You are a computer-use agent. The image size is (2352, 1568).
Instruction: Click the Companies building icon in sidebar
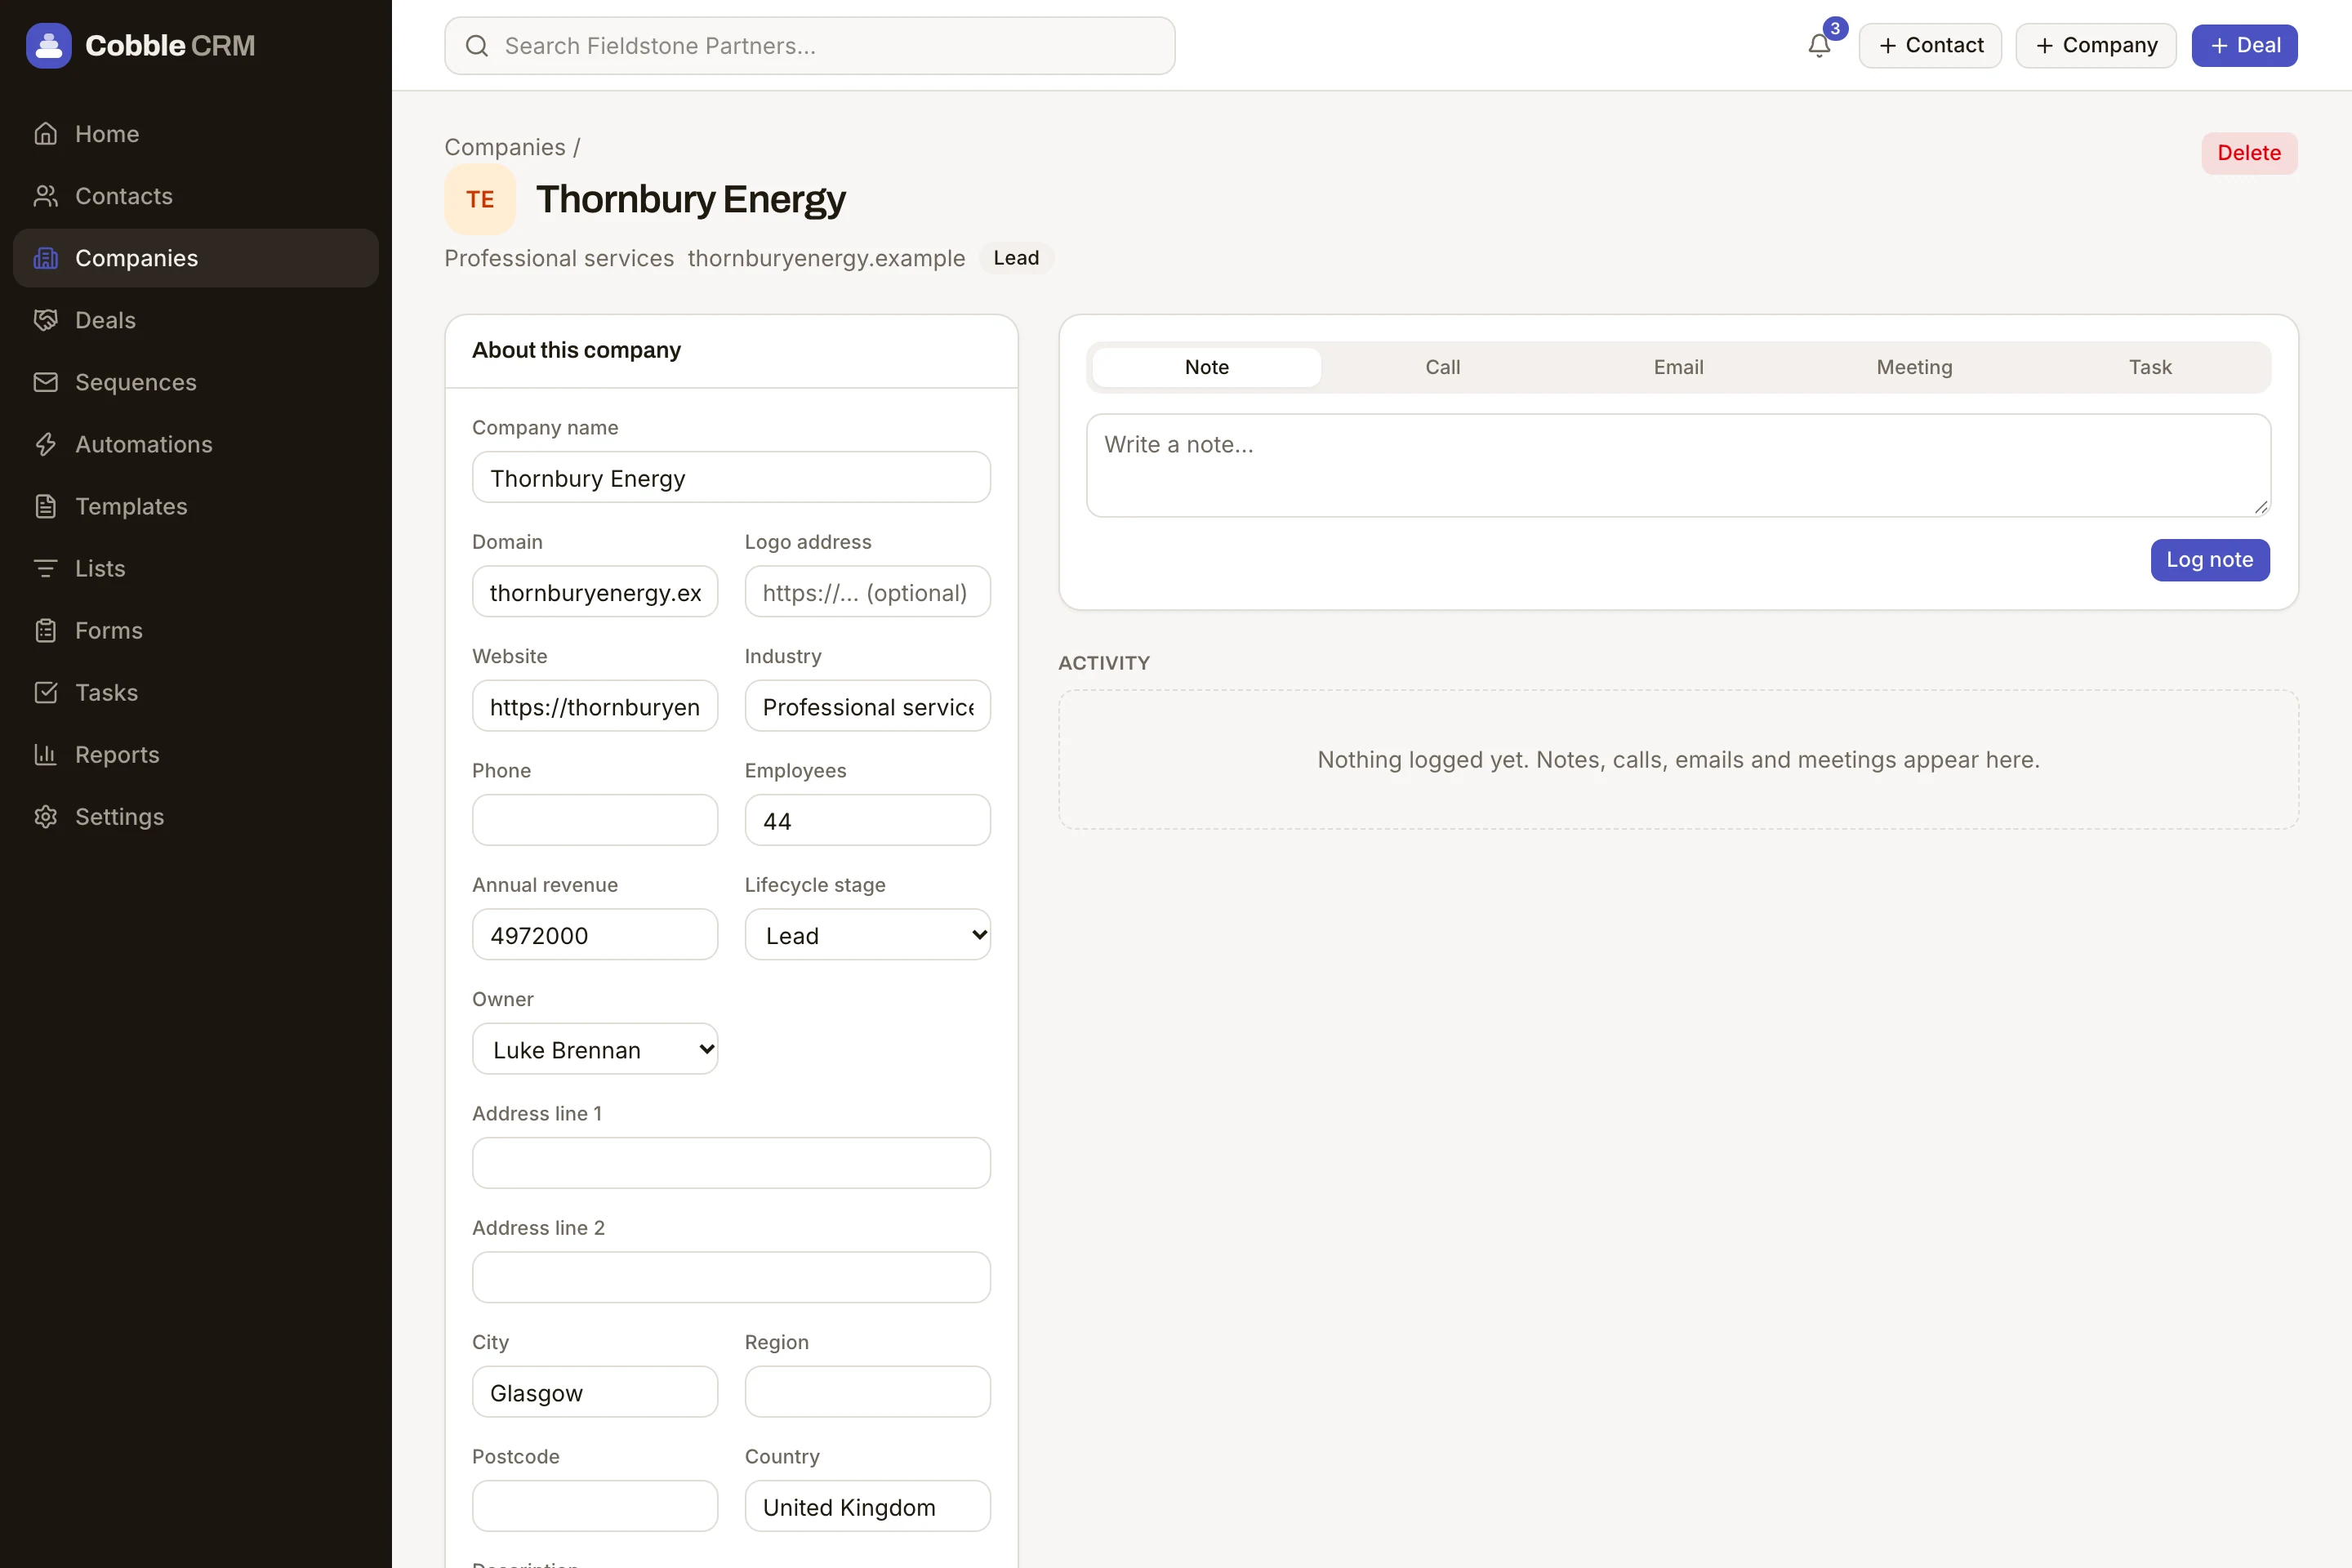click(46, 258)
